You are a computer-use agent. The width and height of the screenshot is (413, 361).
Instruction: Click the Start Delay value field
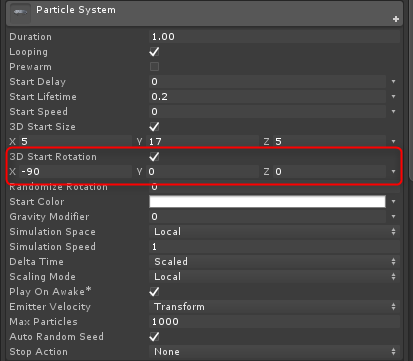[x=267, y=82]
